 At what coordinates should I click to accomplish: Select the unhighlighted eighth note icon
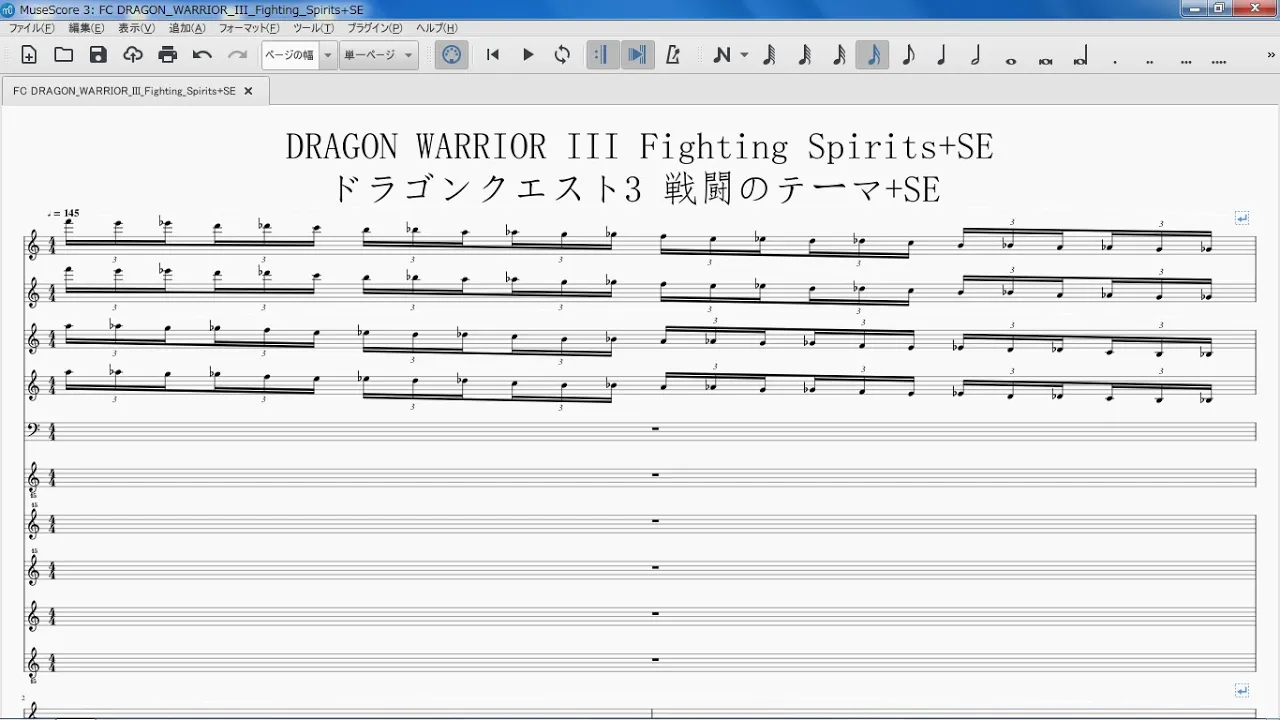(x=908, y=55)
